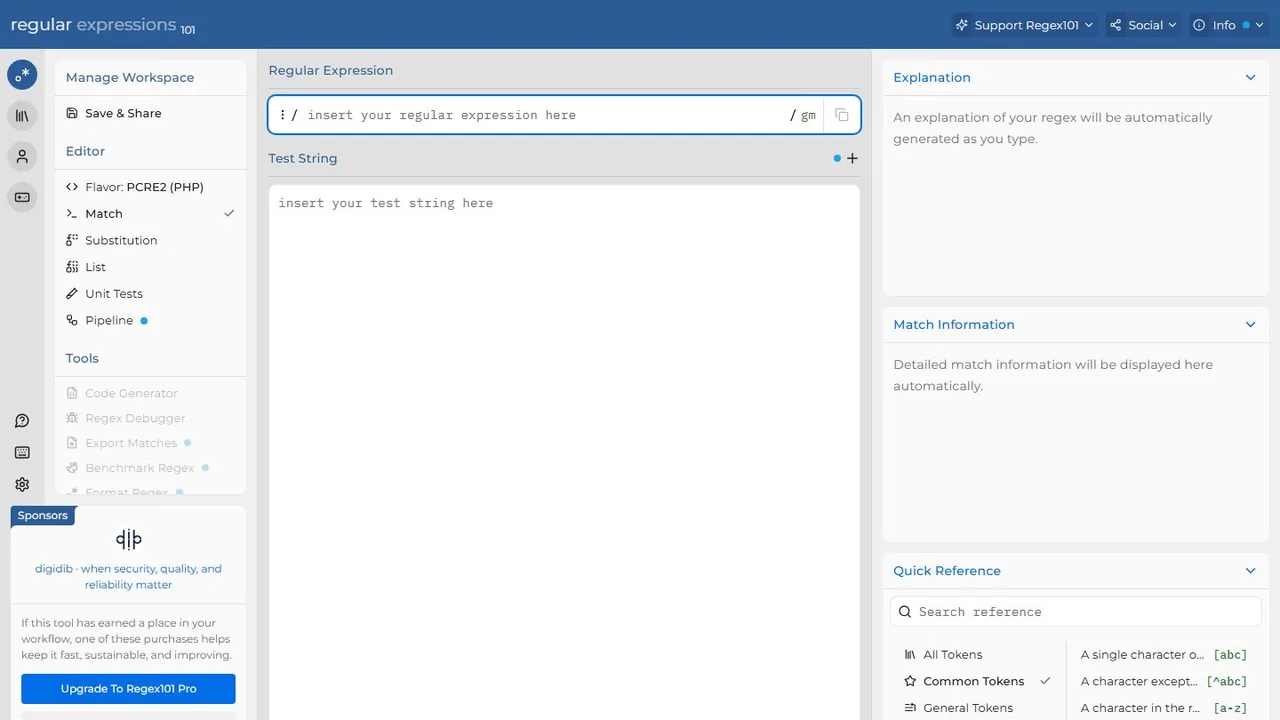Select the Match function

[x=150, y=213]
